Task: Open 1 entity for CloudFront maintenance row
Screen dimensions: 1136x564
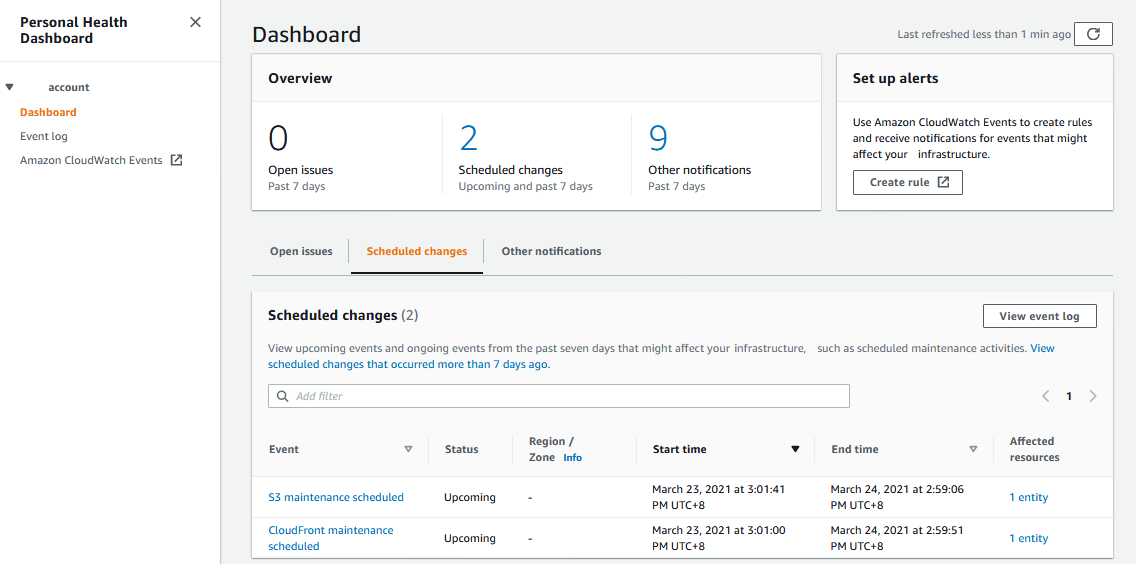Action: [1029, 539]
